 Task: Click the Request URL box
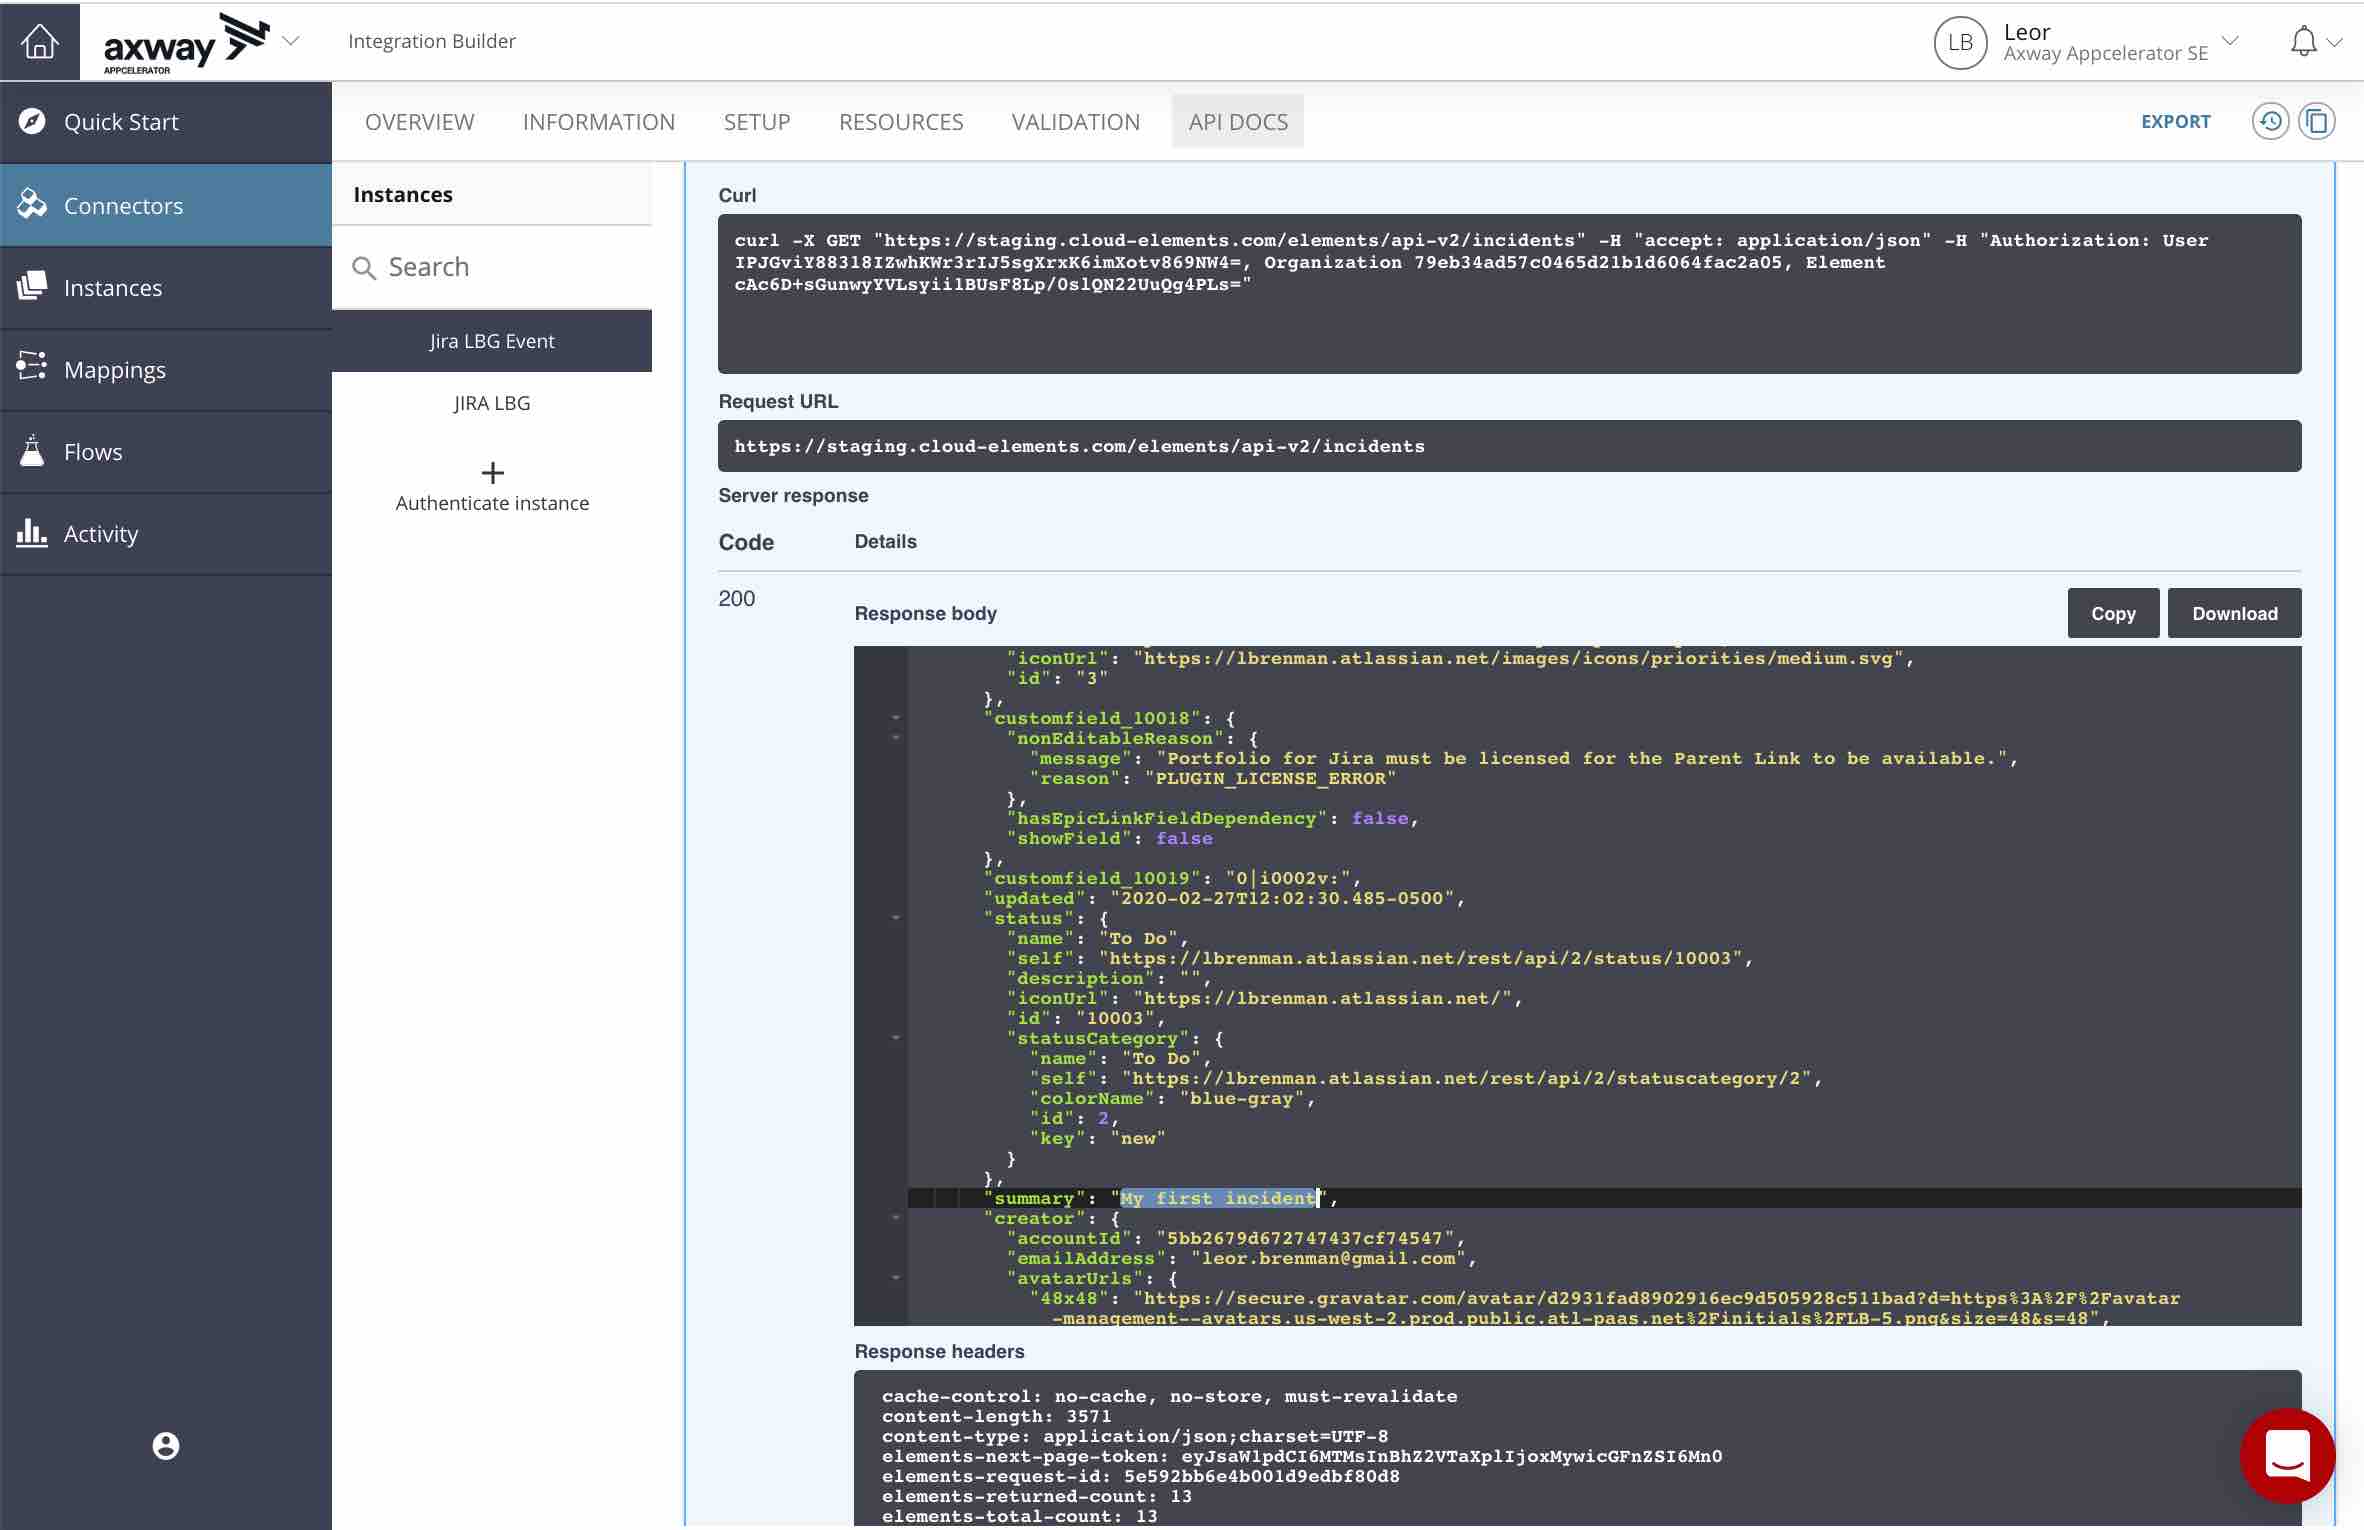tap(1510, 446)
